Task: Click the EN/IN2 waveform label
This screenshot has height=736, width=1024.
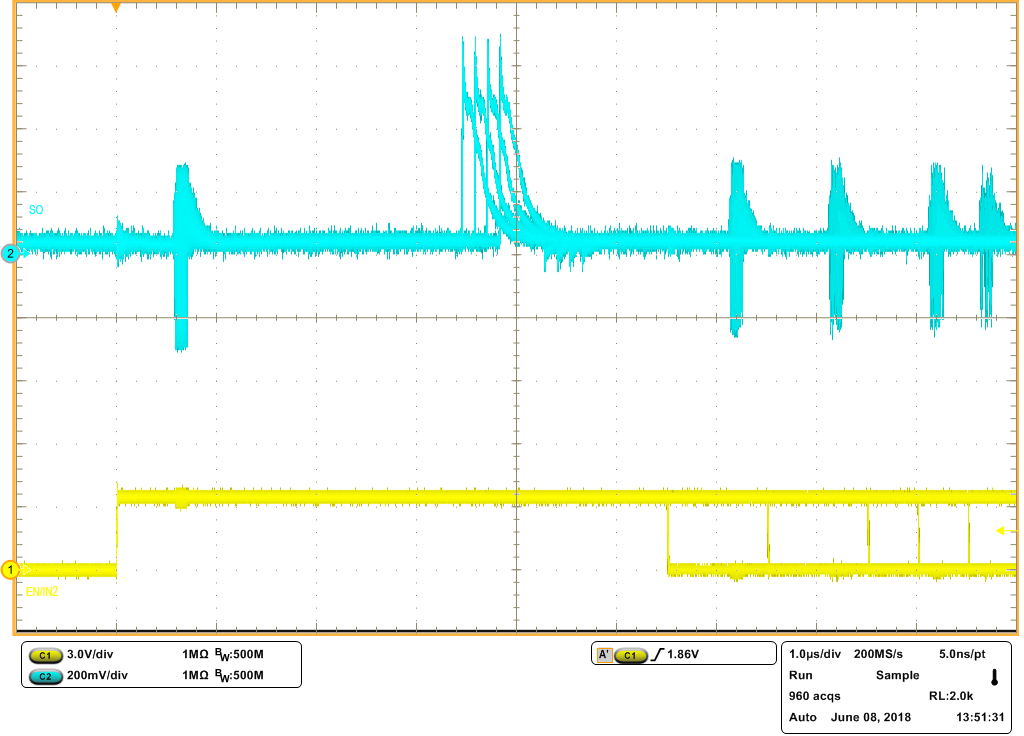Action: (42, 592)
